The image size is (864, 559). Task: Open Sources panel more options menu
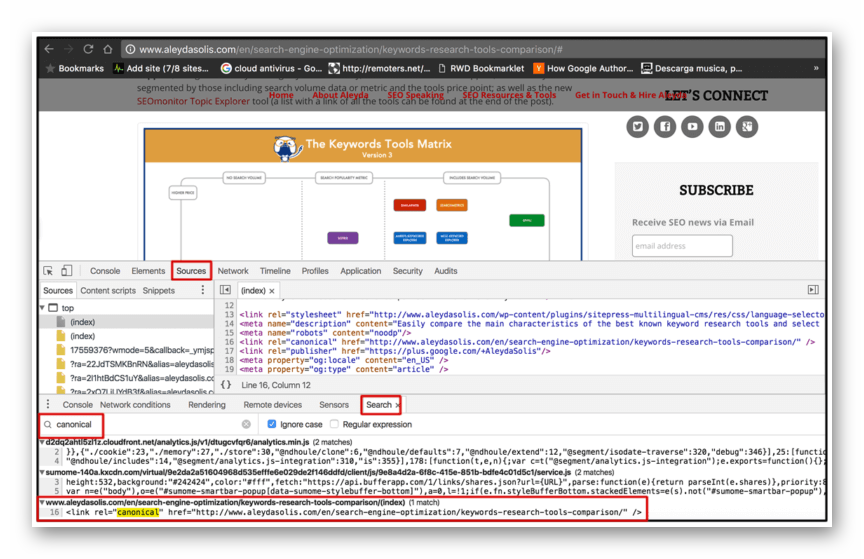[203, 290]
